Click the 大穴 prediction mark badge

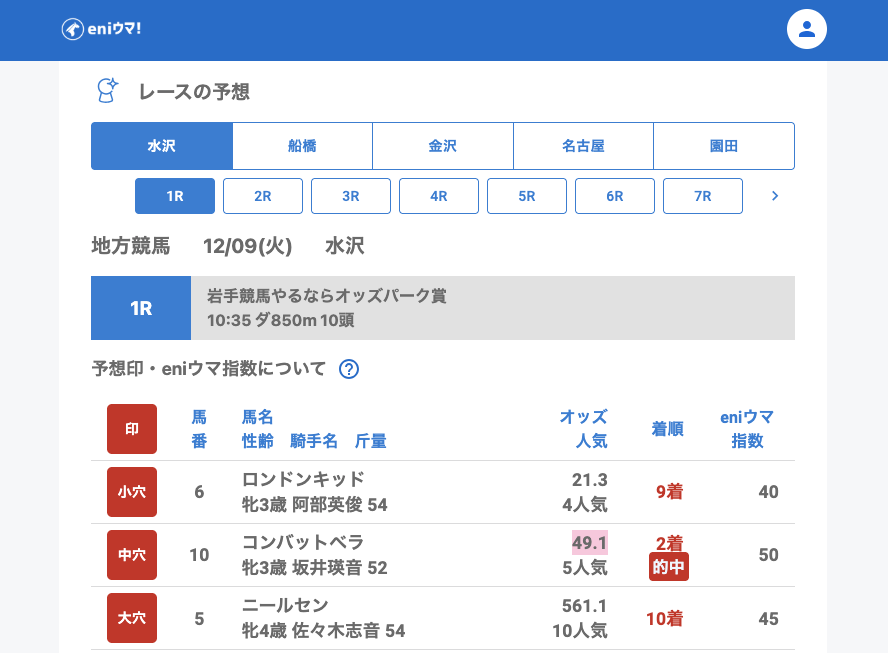pyautogui.click(x=132, y=618)
